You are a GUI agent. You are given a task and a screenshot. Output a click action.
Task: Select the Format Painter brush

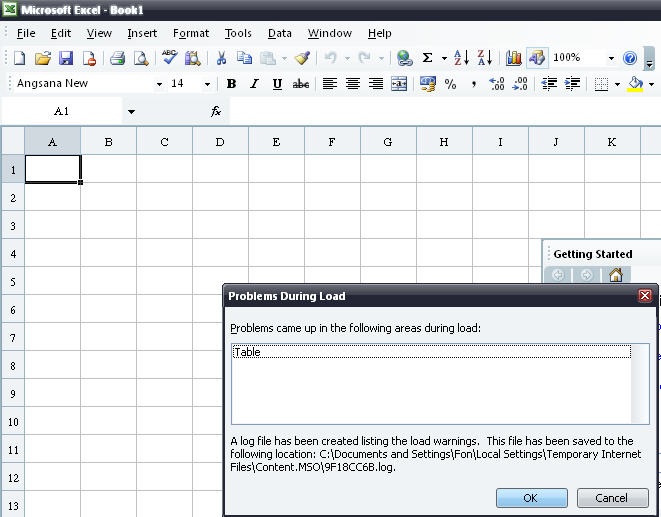(302, 58)
